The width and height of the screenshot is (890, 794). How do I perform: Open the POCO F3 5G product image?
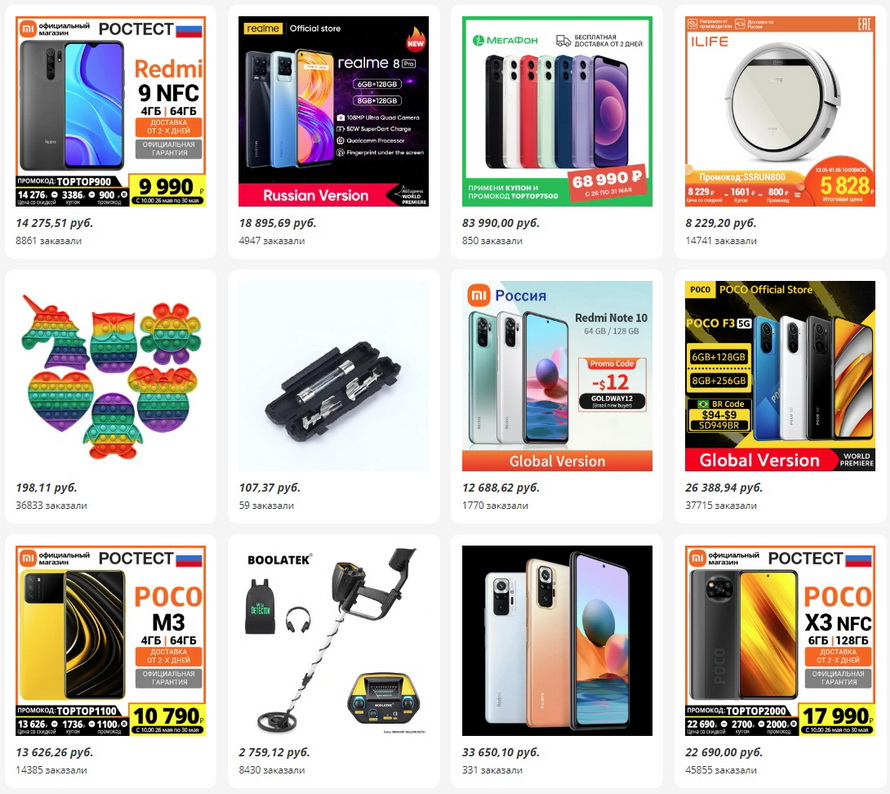coord(780,376)
